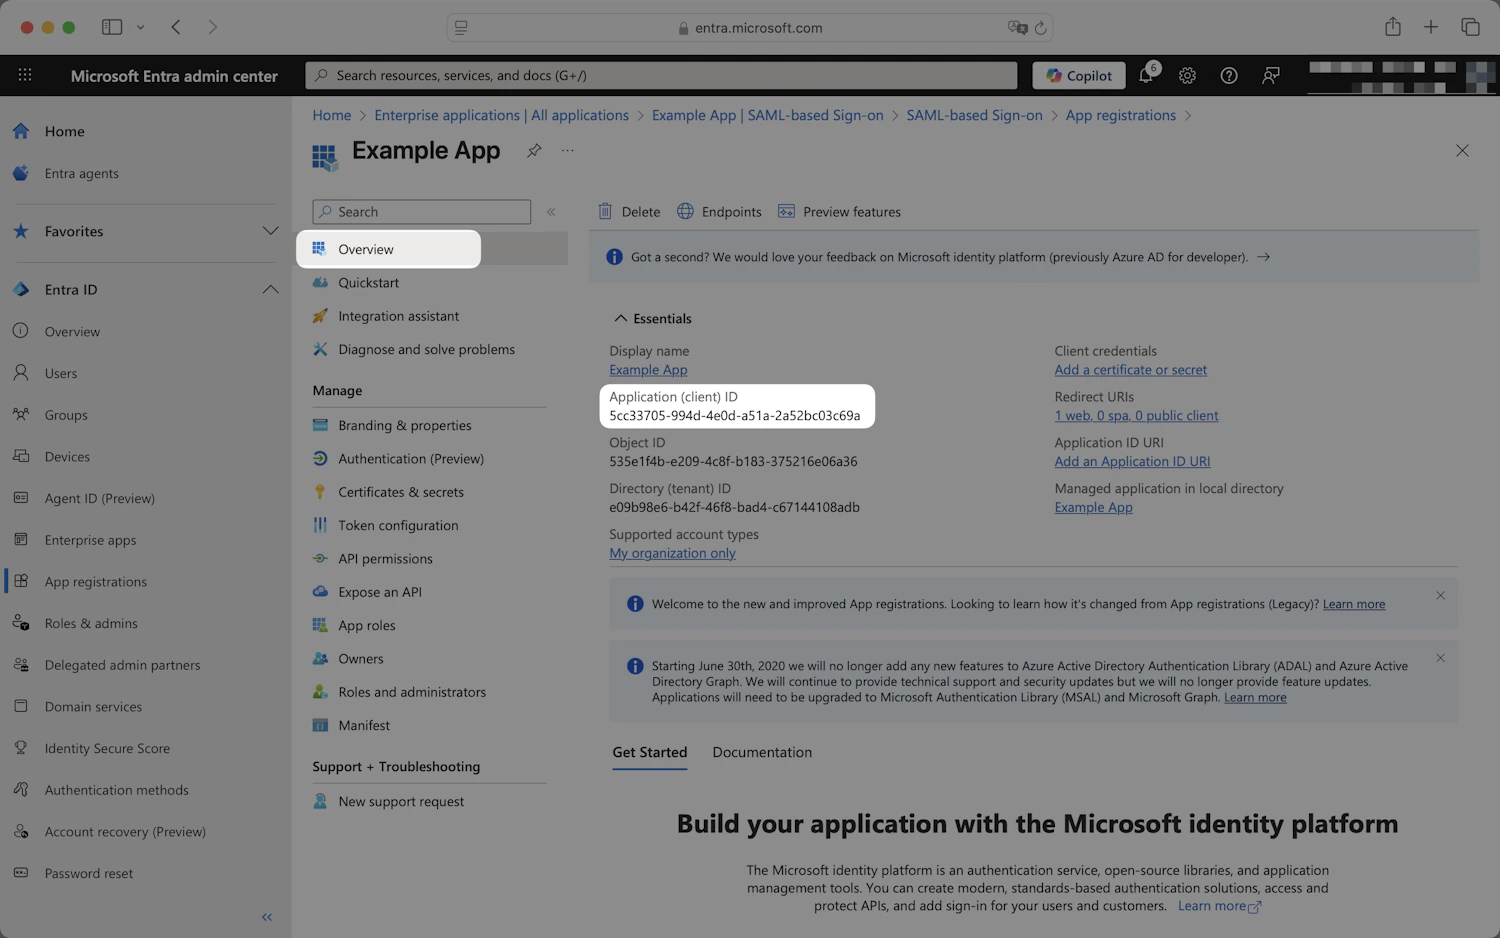Go to Home in left navigation

point(64,131)
